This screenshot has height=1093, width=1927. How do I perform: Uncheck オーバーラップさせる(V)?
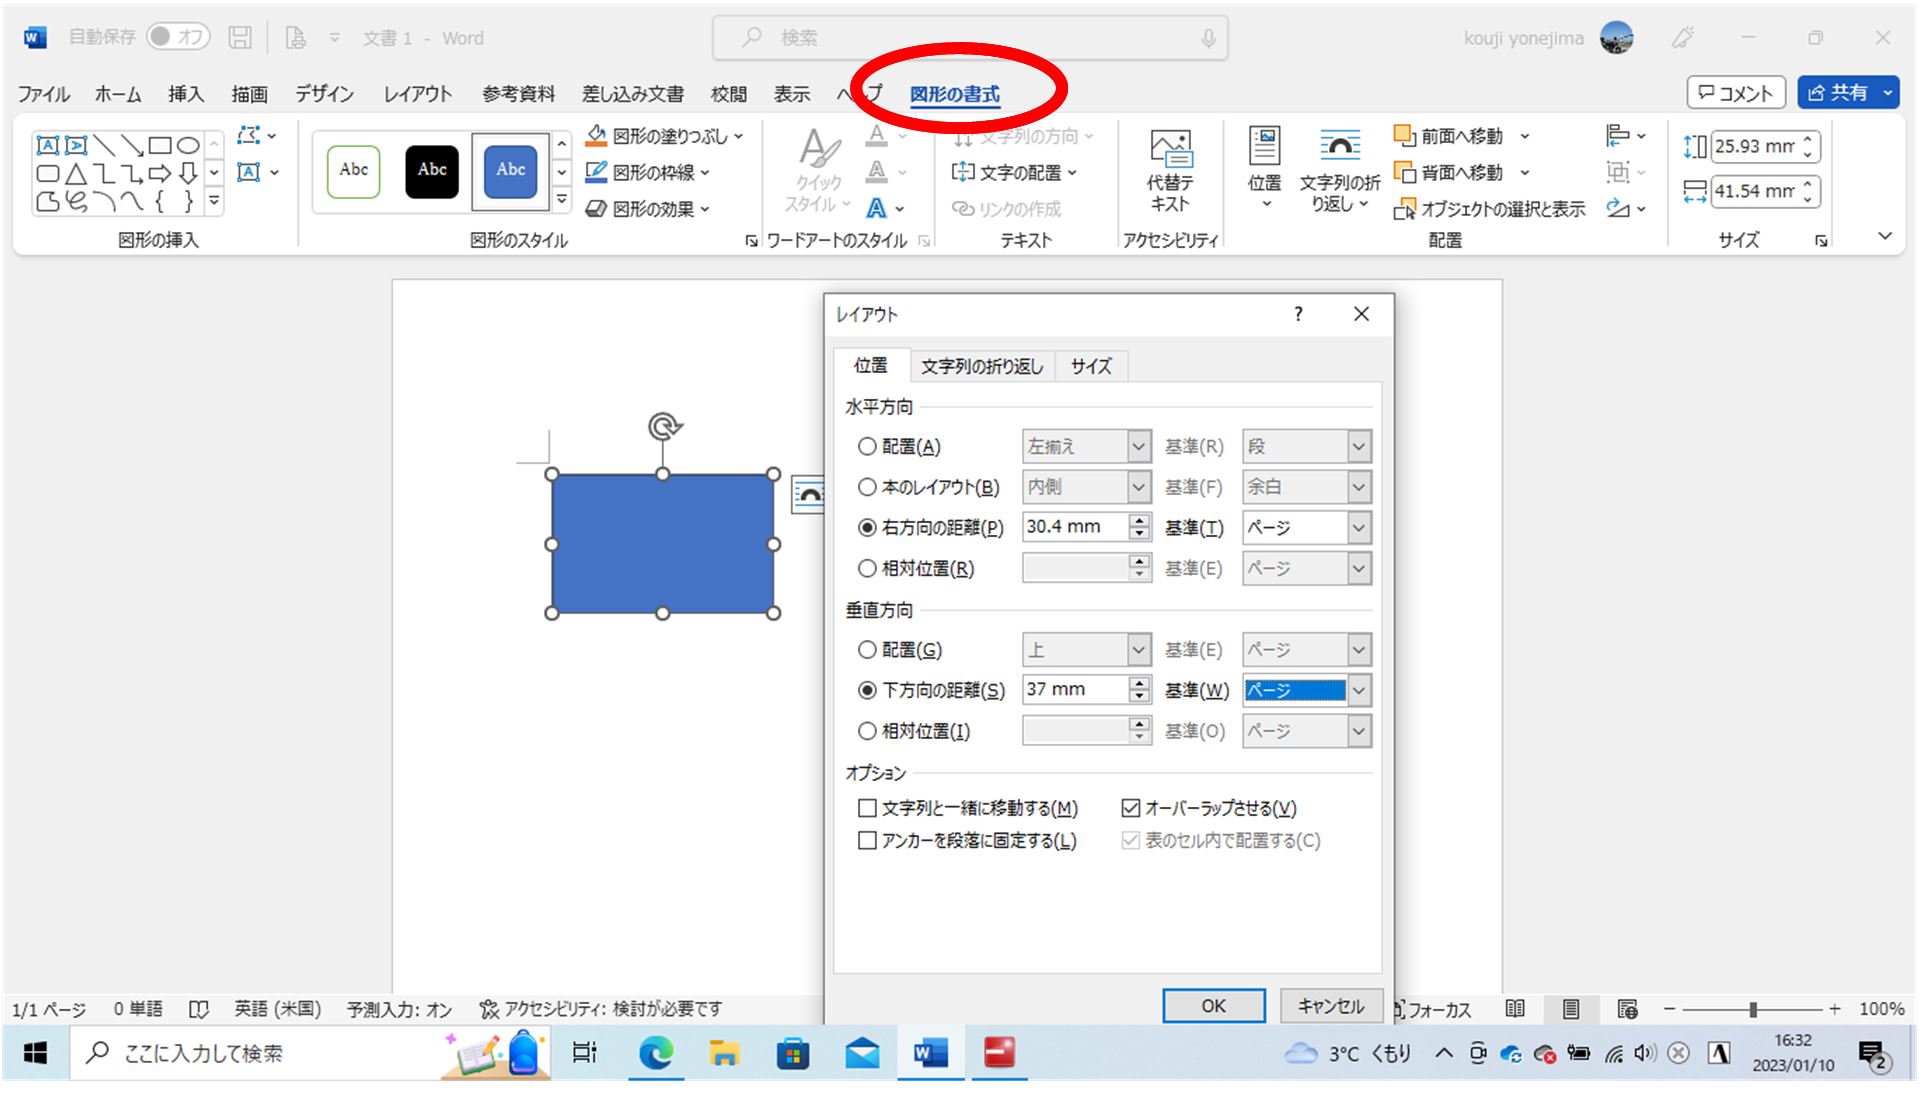click(x=1131, y=808)
